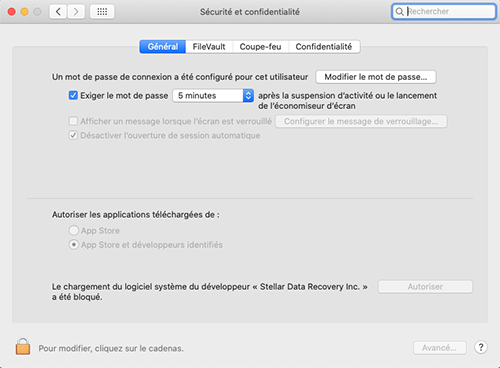This screenshot has height=368, width=500.
Task: Click the red close window button
Action: [x=11, y=12]
